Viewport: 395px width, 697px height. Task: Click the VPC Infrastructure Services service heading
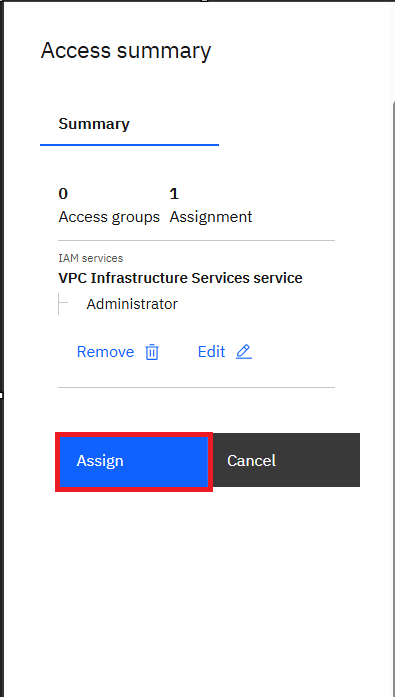[x=180, y=278]
